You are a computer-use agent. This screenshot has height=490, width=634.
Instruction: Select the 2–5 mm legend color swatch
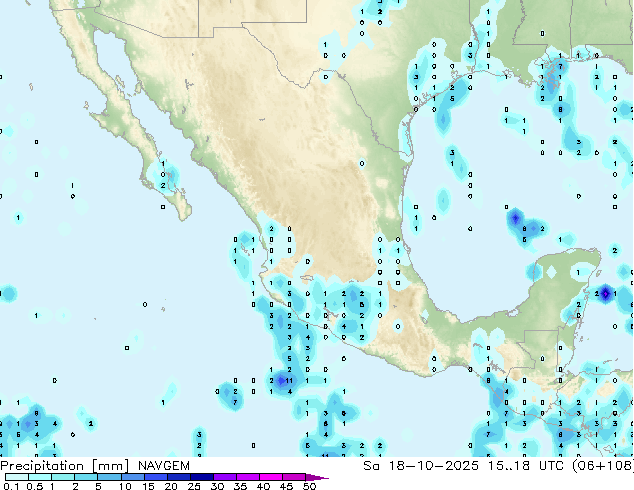coord(86,477)
